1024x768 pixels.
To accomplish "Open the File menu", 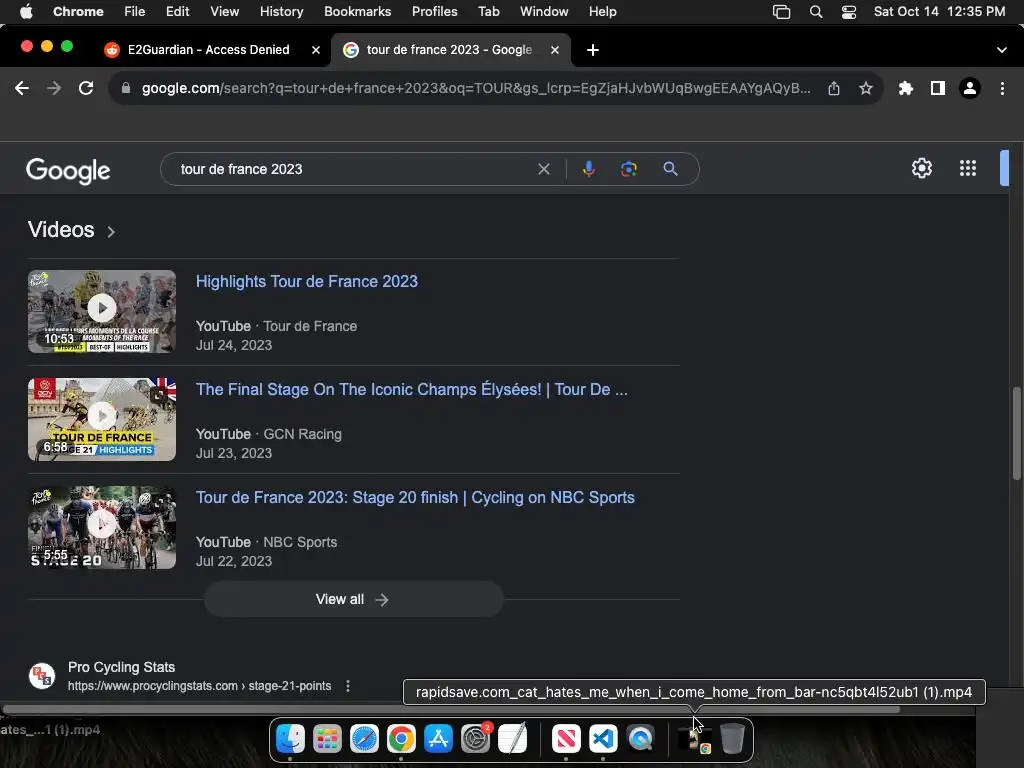I will click(x=135, y=11).
